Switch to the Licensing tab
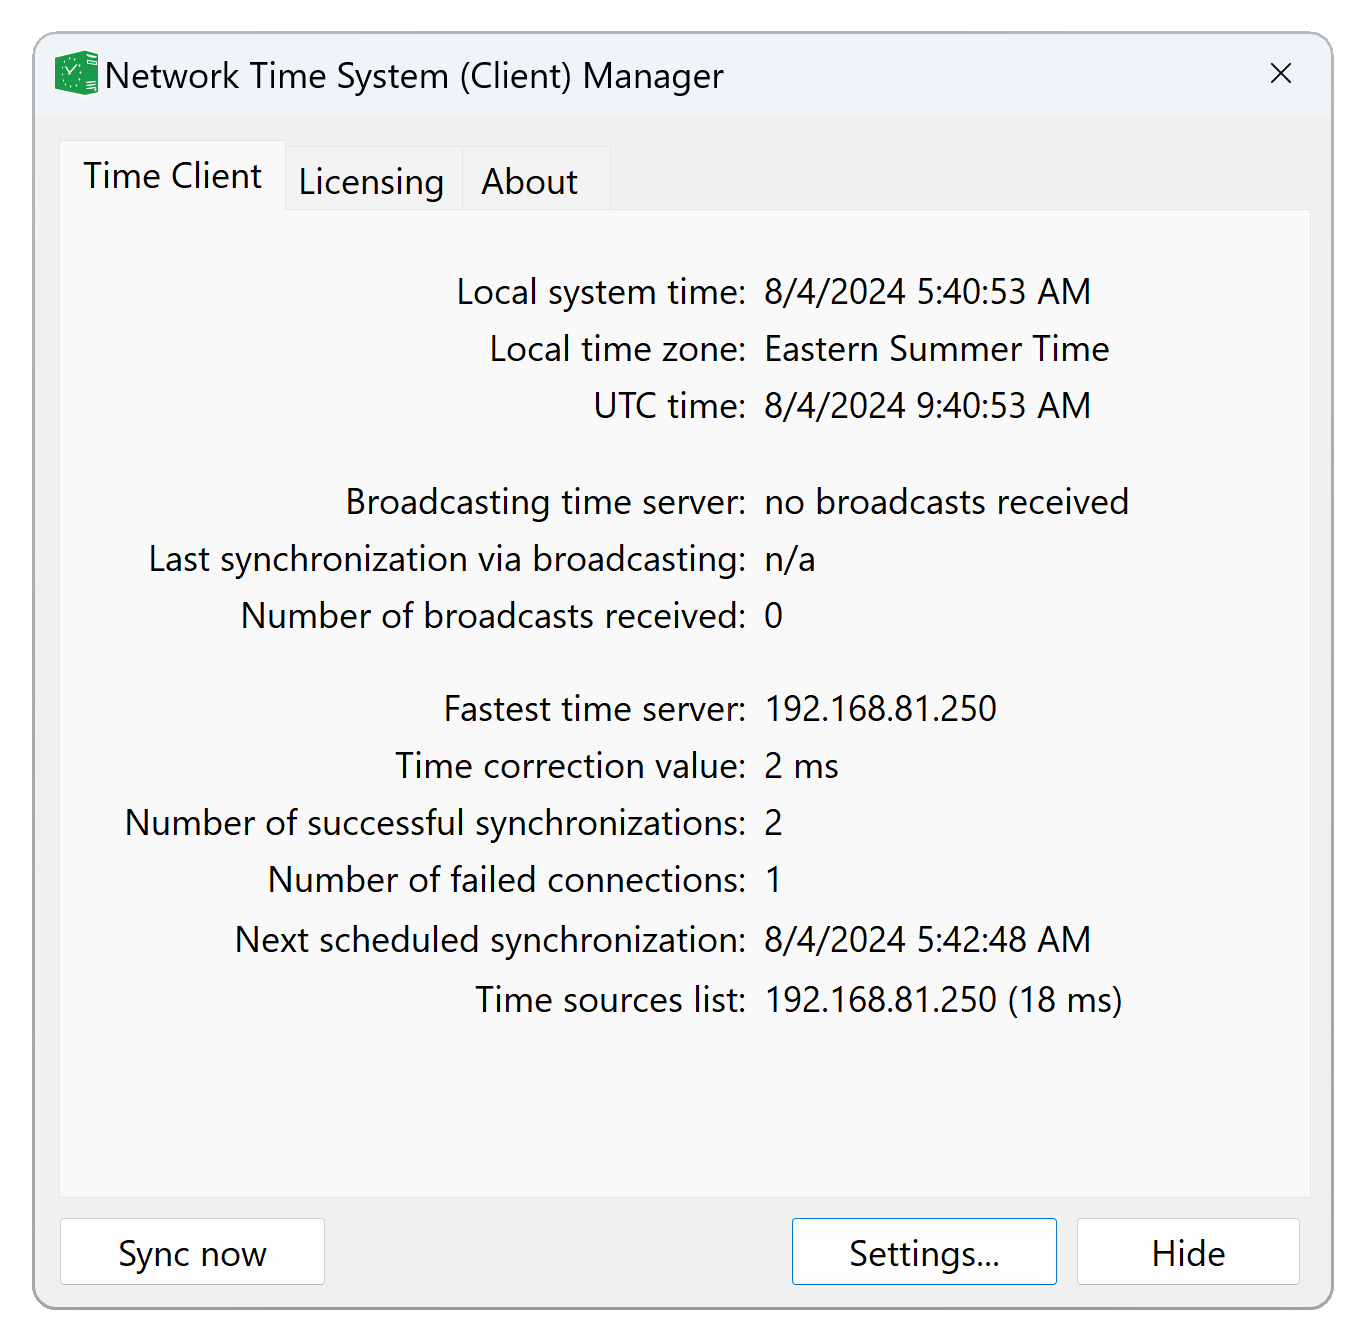 371,181
